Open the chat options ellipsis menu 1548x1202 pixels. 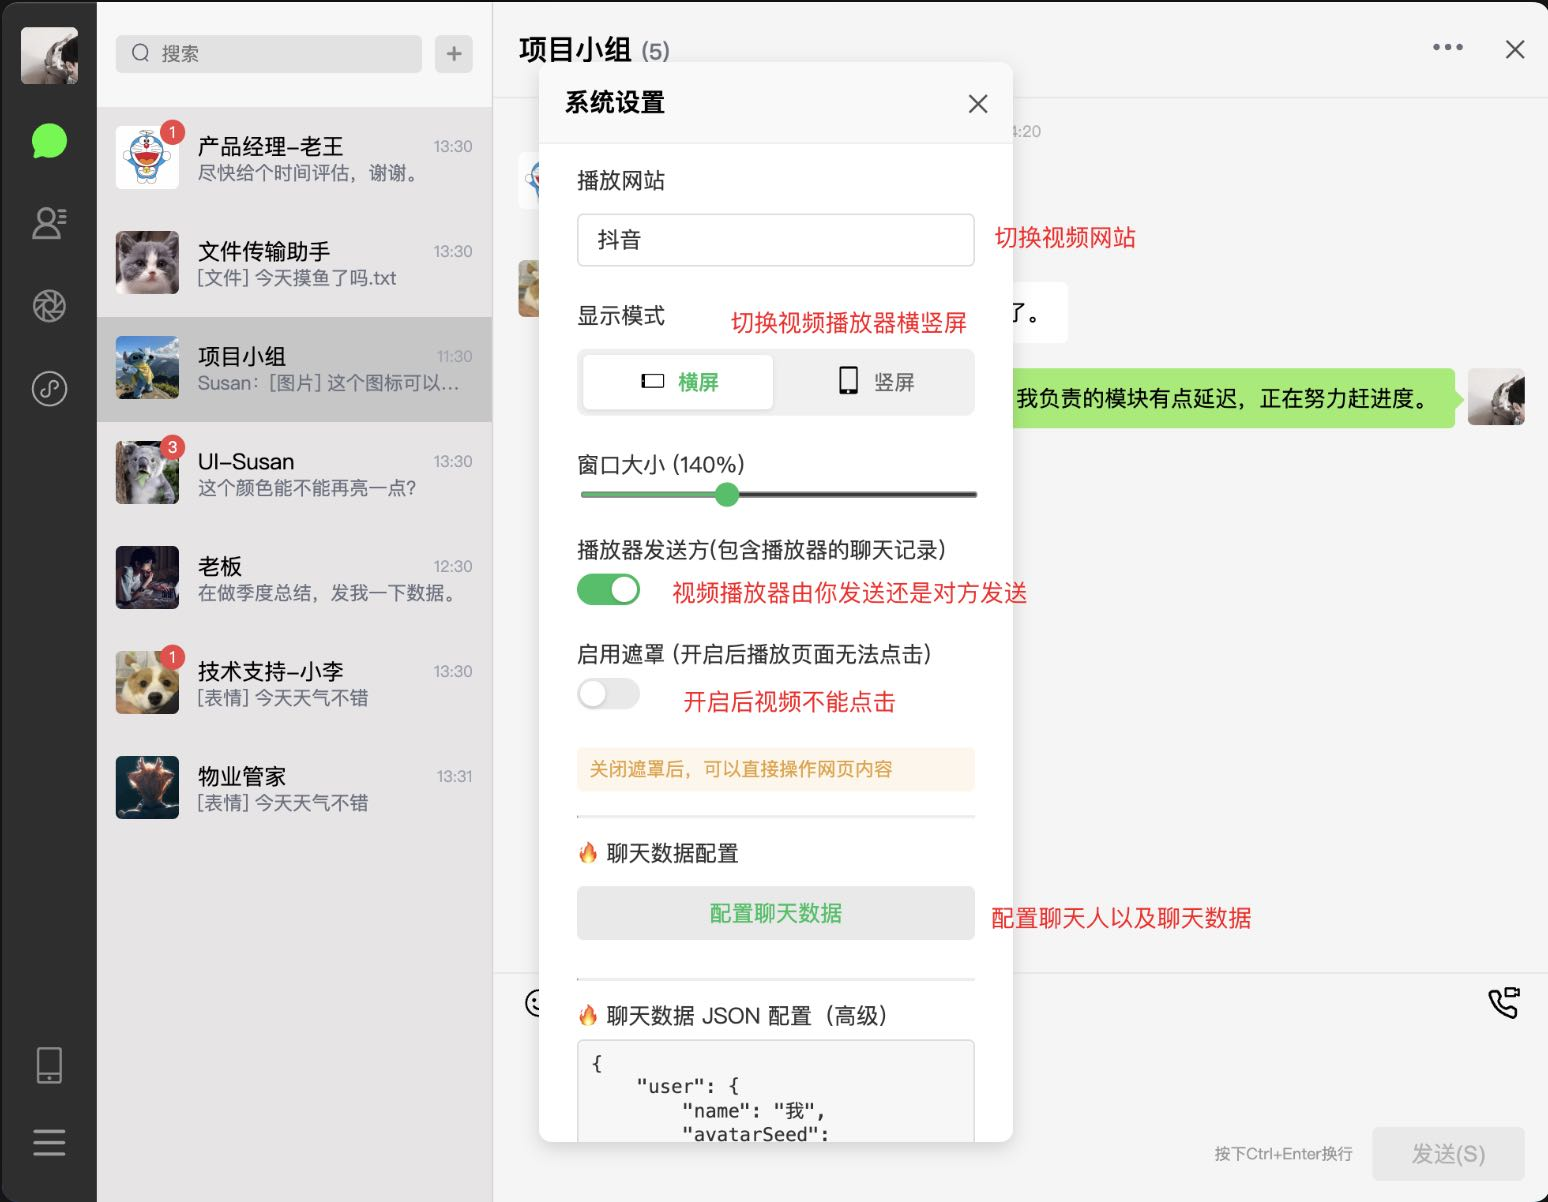point(1448,47)
